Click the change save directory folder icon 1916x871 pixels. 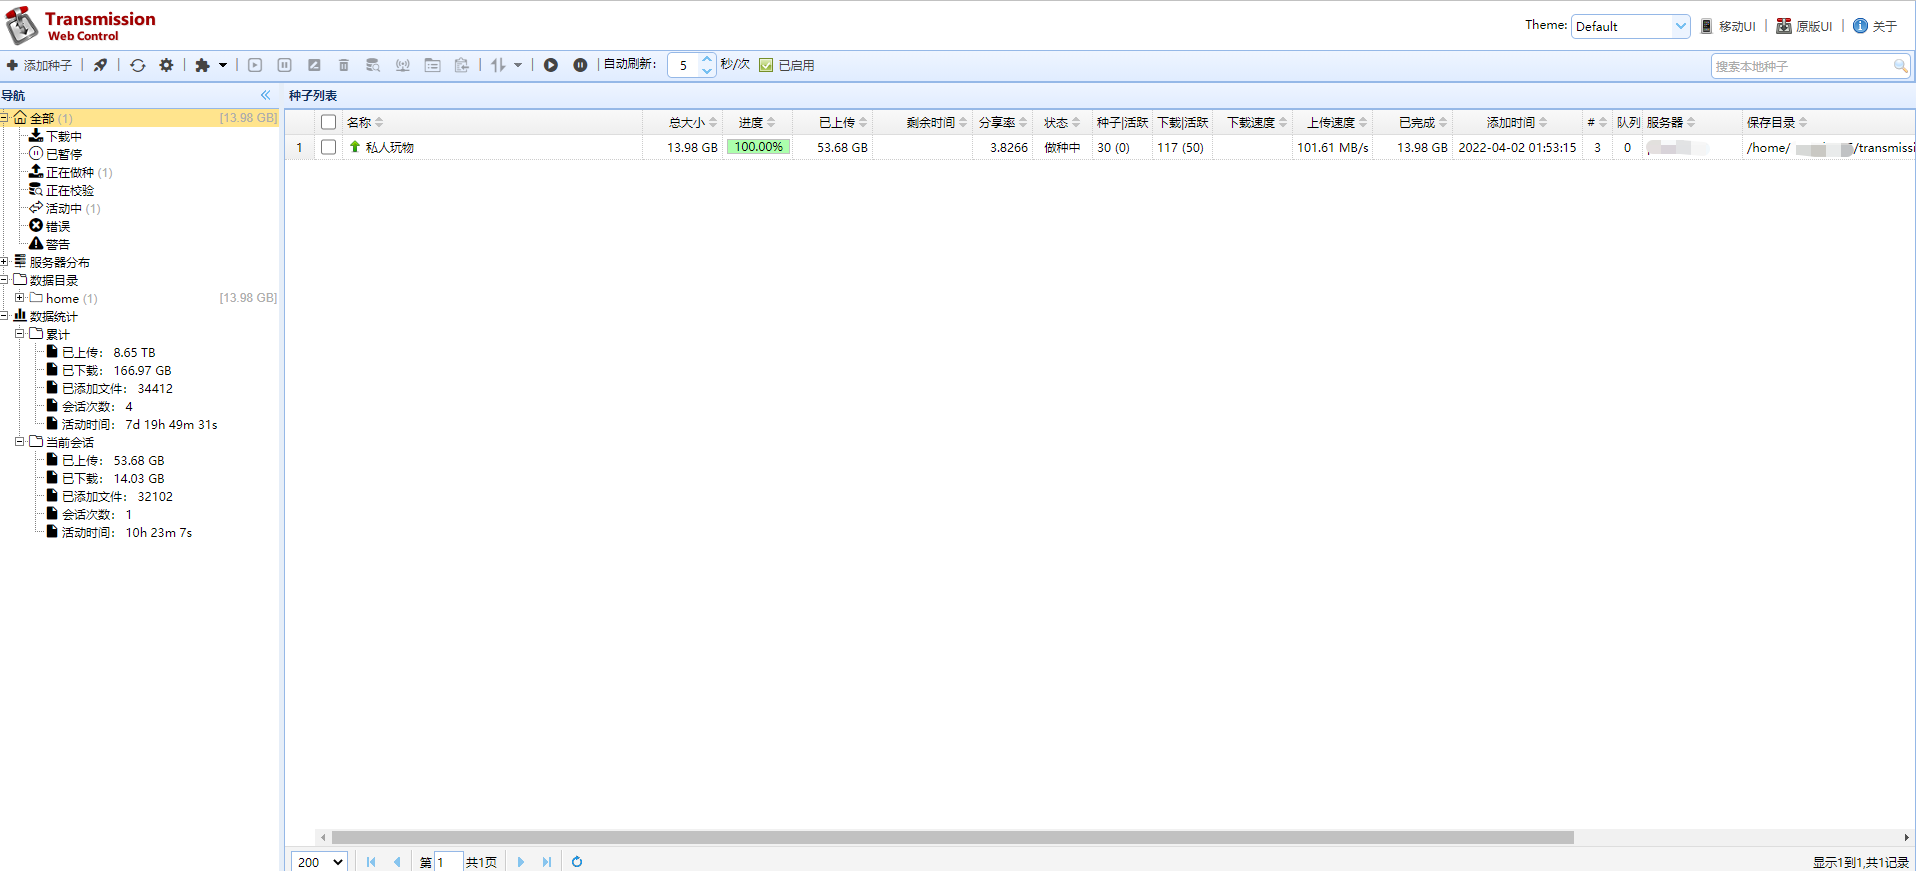(x=432, y=65)
